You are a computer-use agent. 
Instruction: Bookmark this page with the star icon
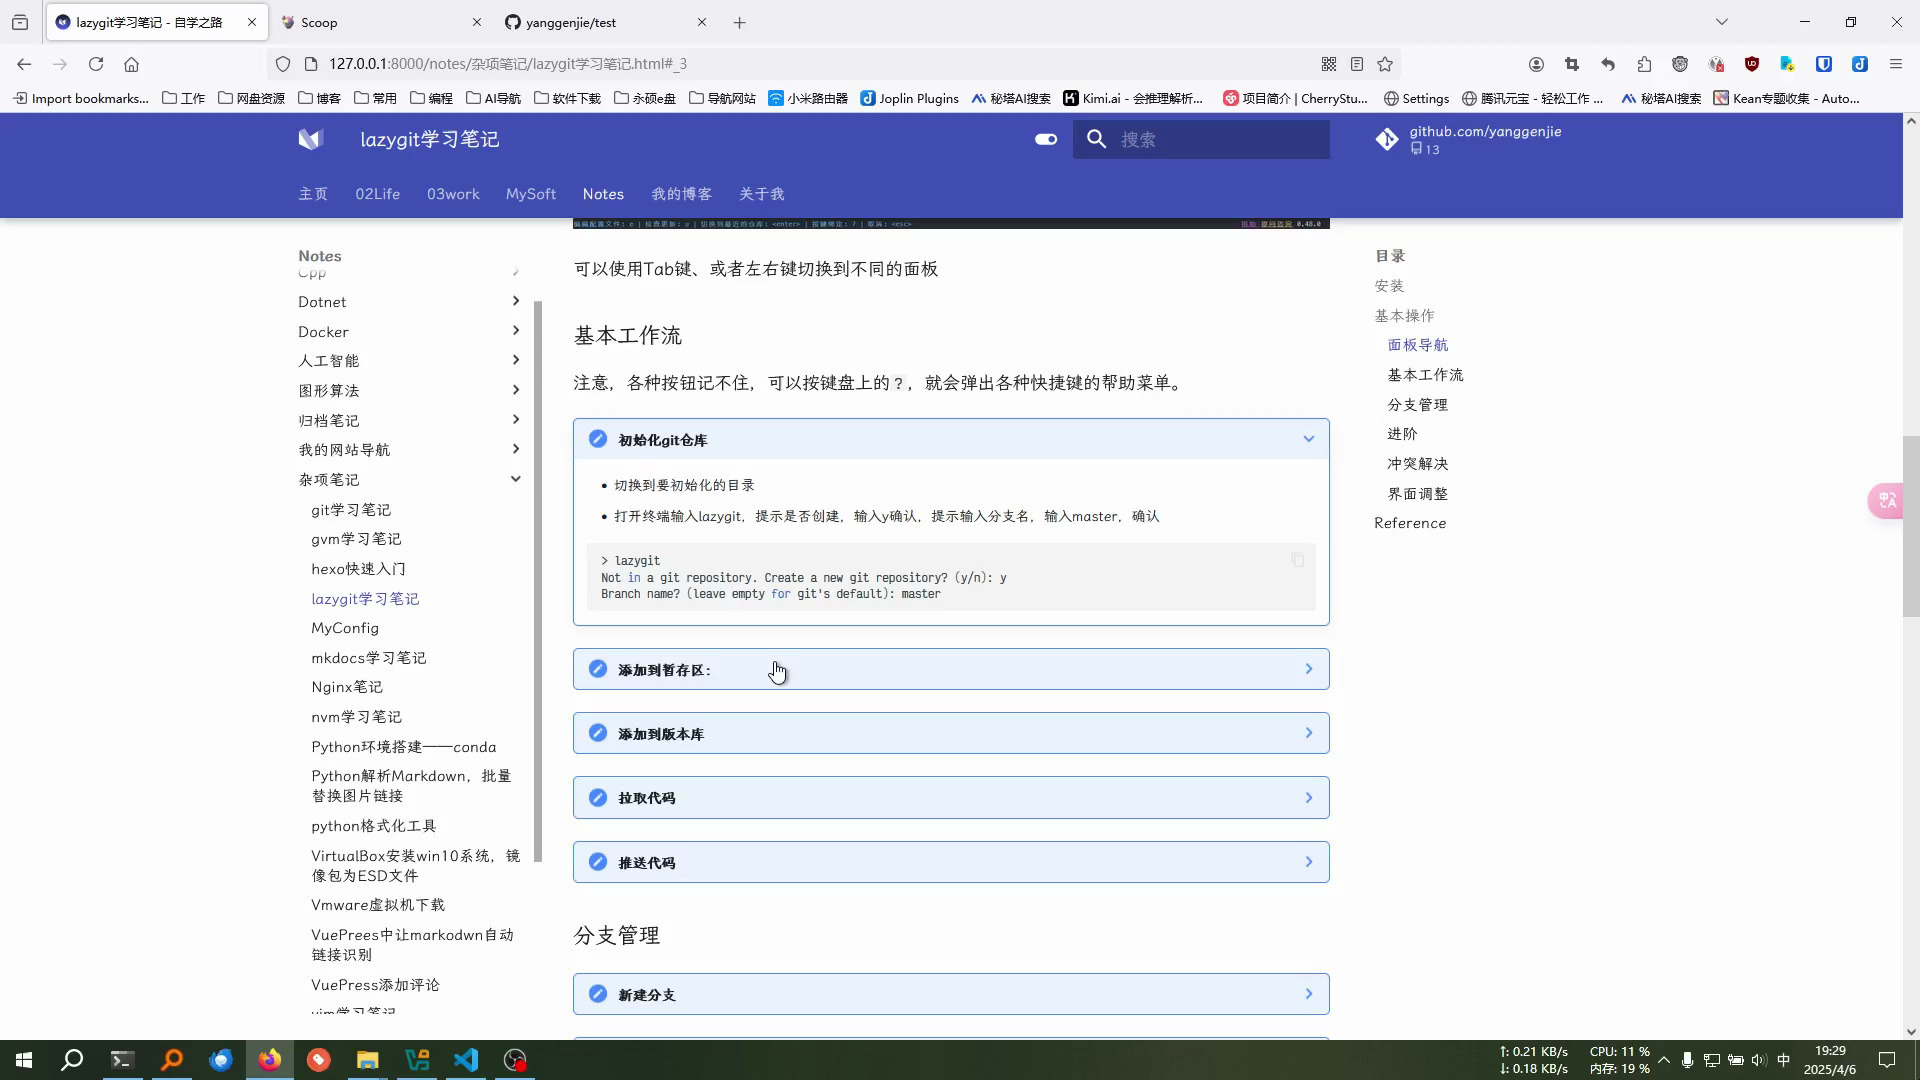click(1385, 64)
